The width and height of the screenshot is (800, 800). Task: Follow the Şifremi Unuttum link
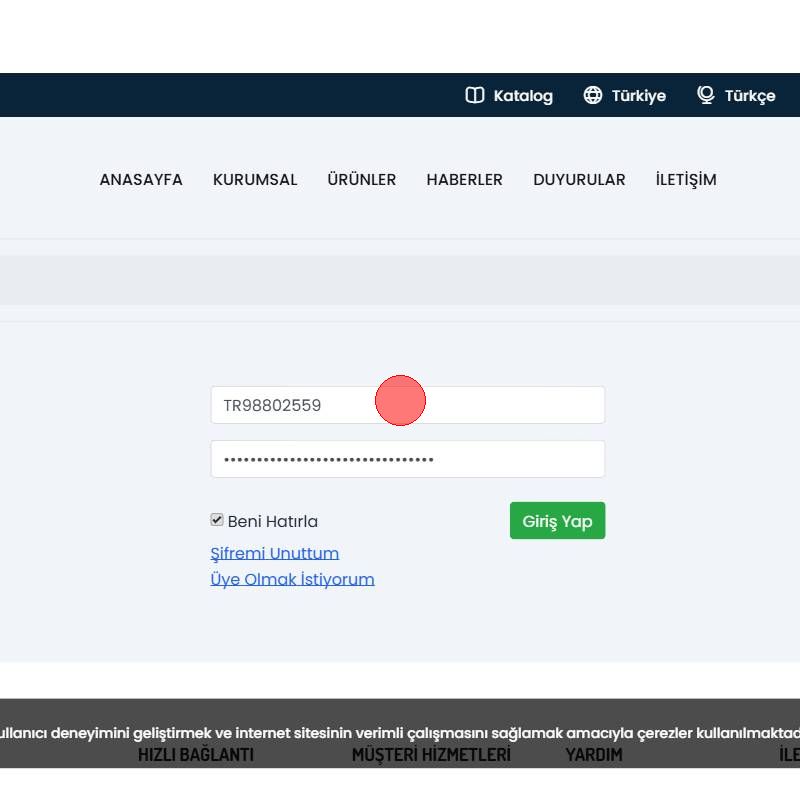(274, 553)
